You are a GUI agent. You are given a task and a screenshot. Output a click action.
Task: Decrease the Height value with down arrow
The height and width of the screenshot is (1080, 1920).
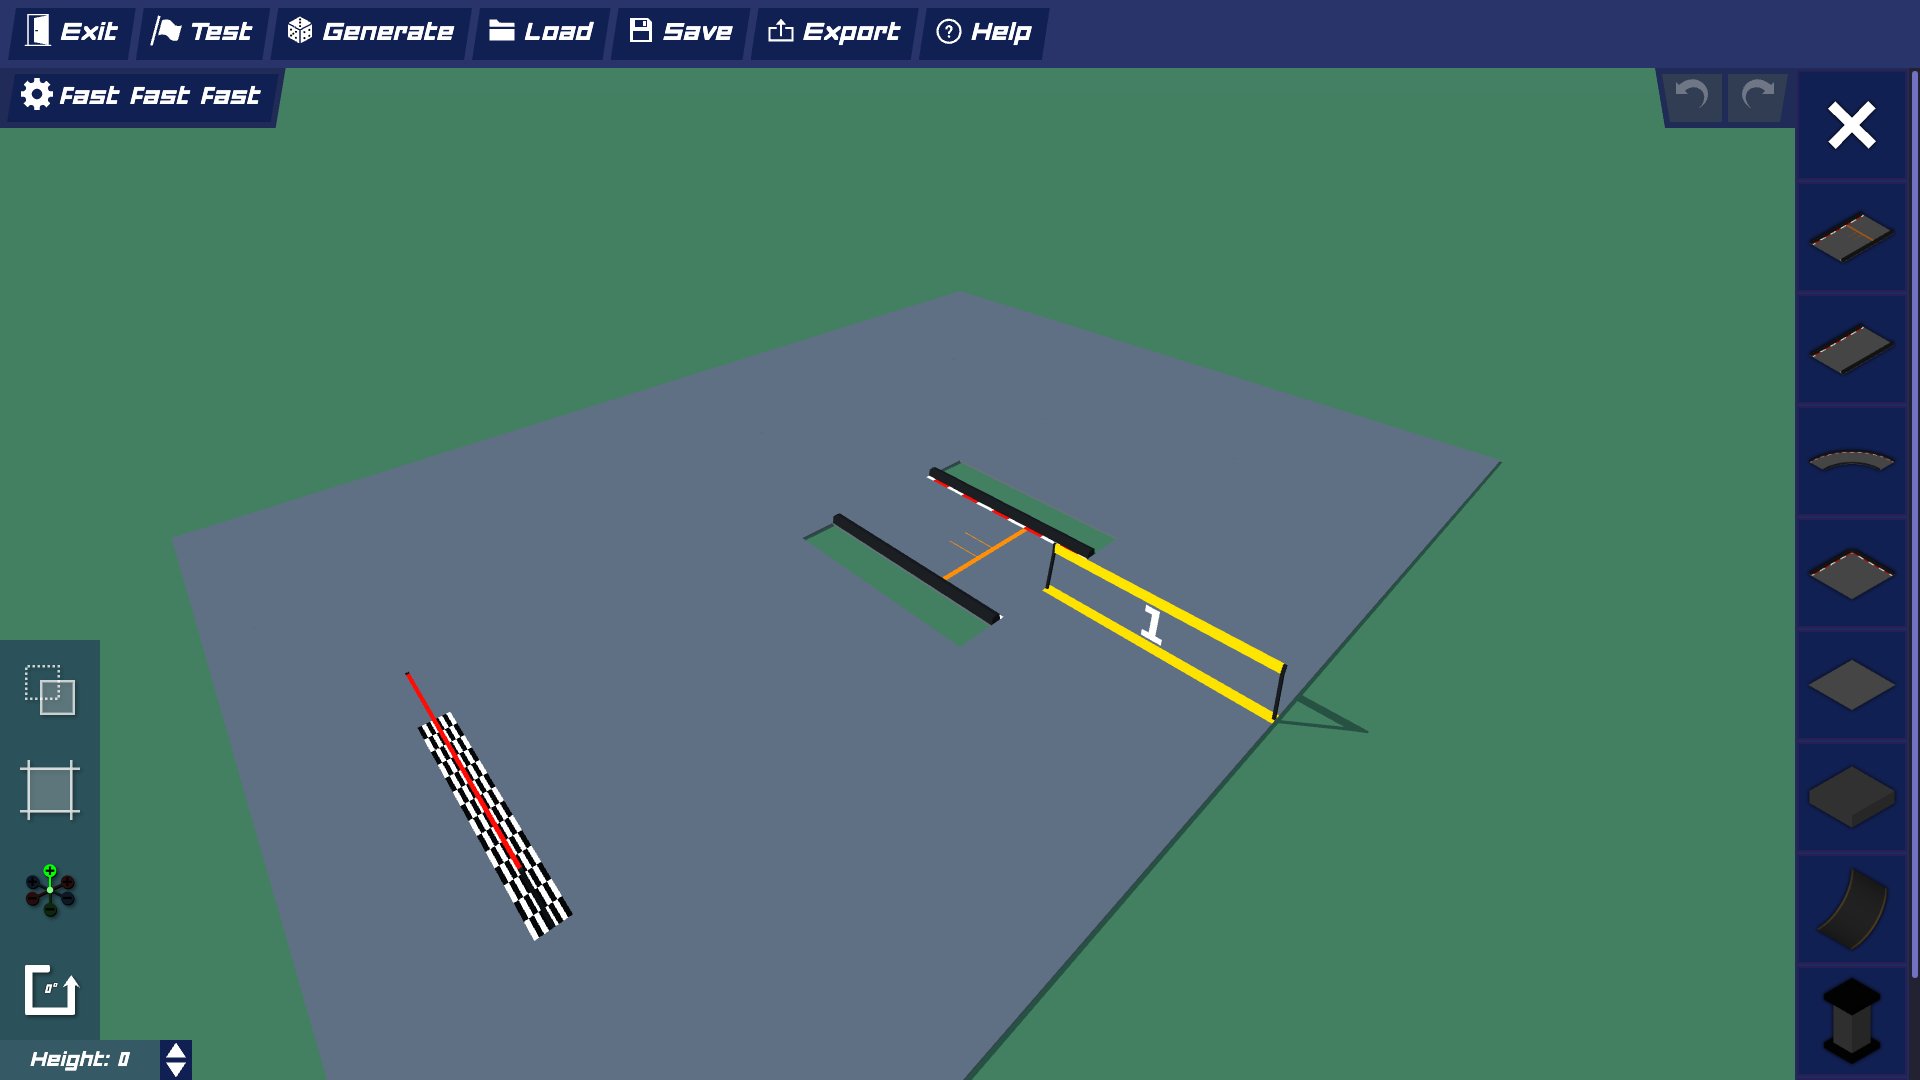tap(176, 1070)
